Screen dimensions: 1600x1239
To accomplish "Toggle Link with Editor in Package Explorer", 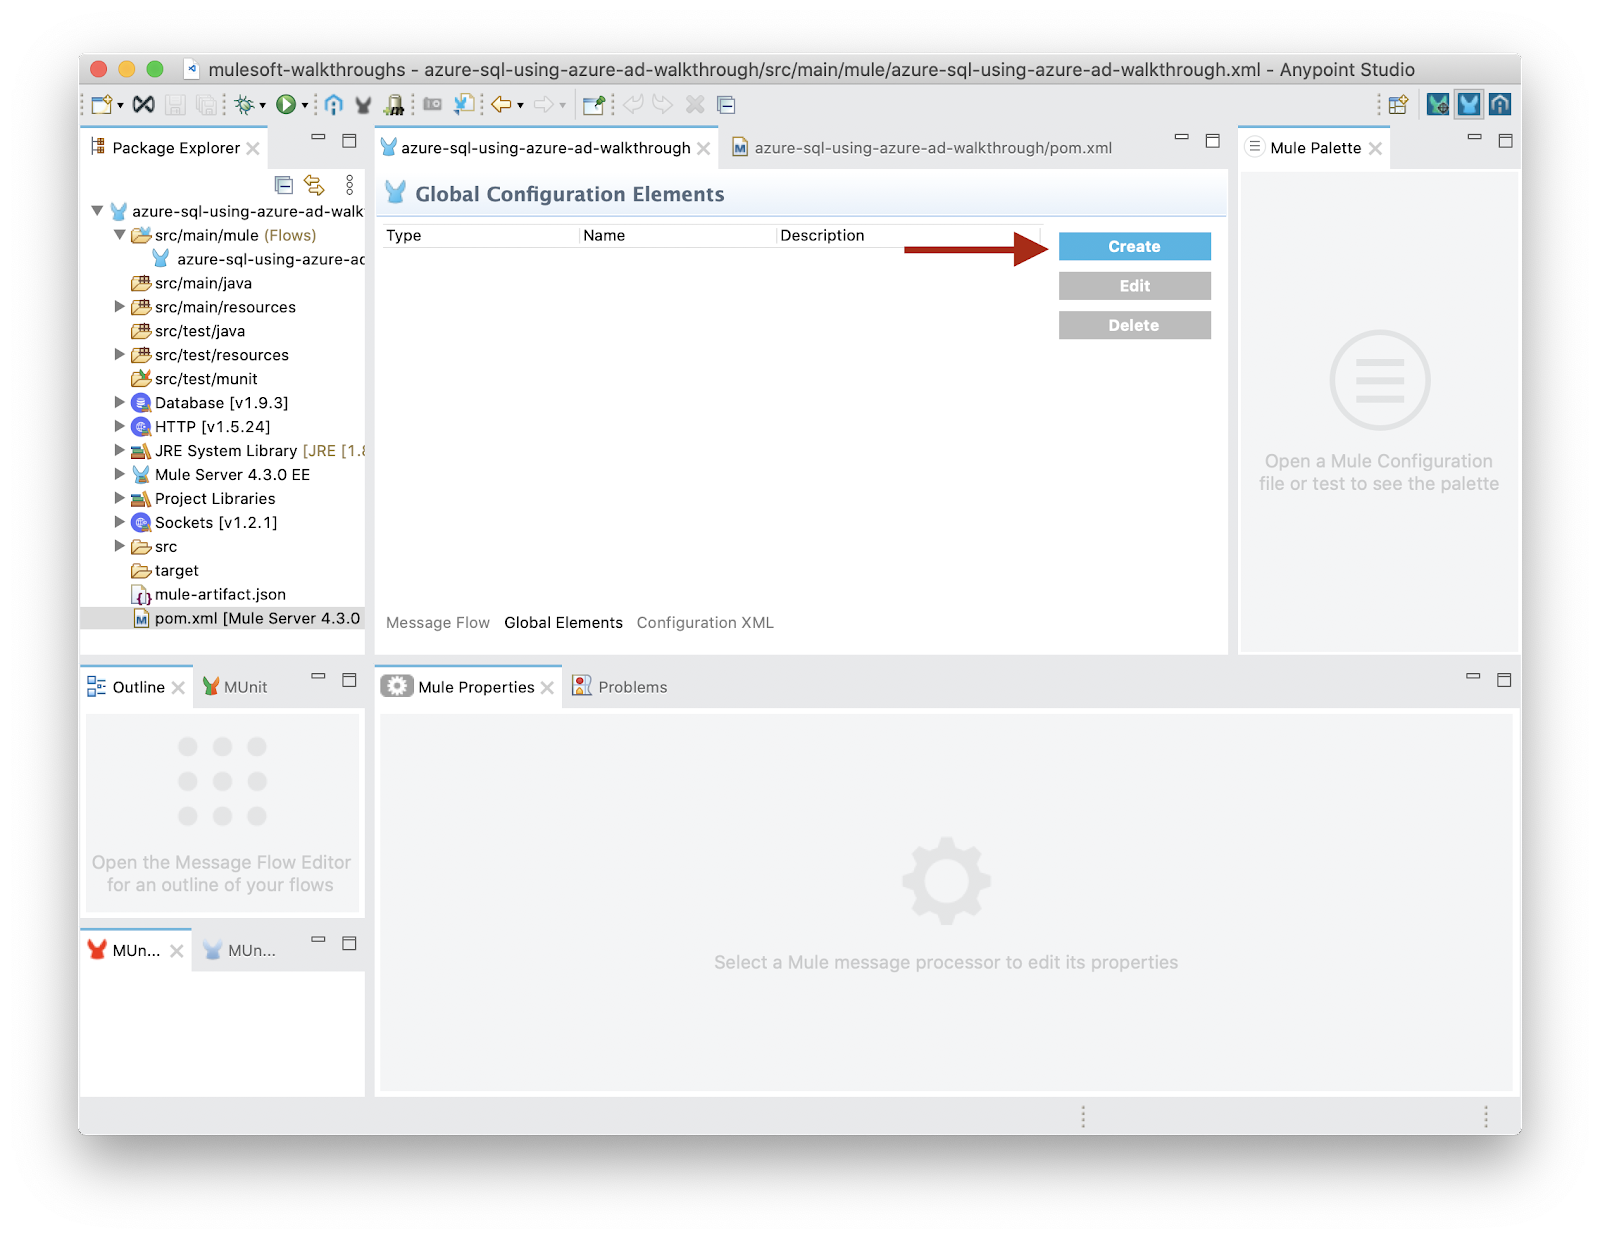I will 314,185.
